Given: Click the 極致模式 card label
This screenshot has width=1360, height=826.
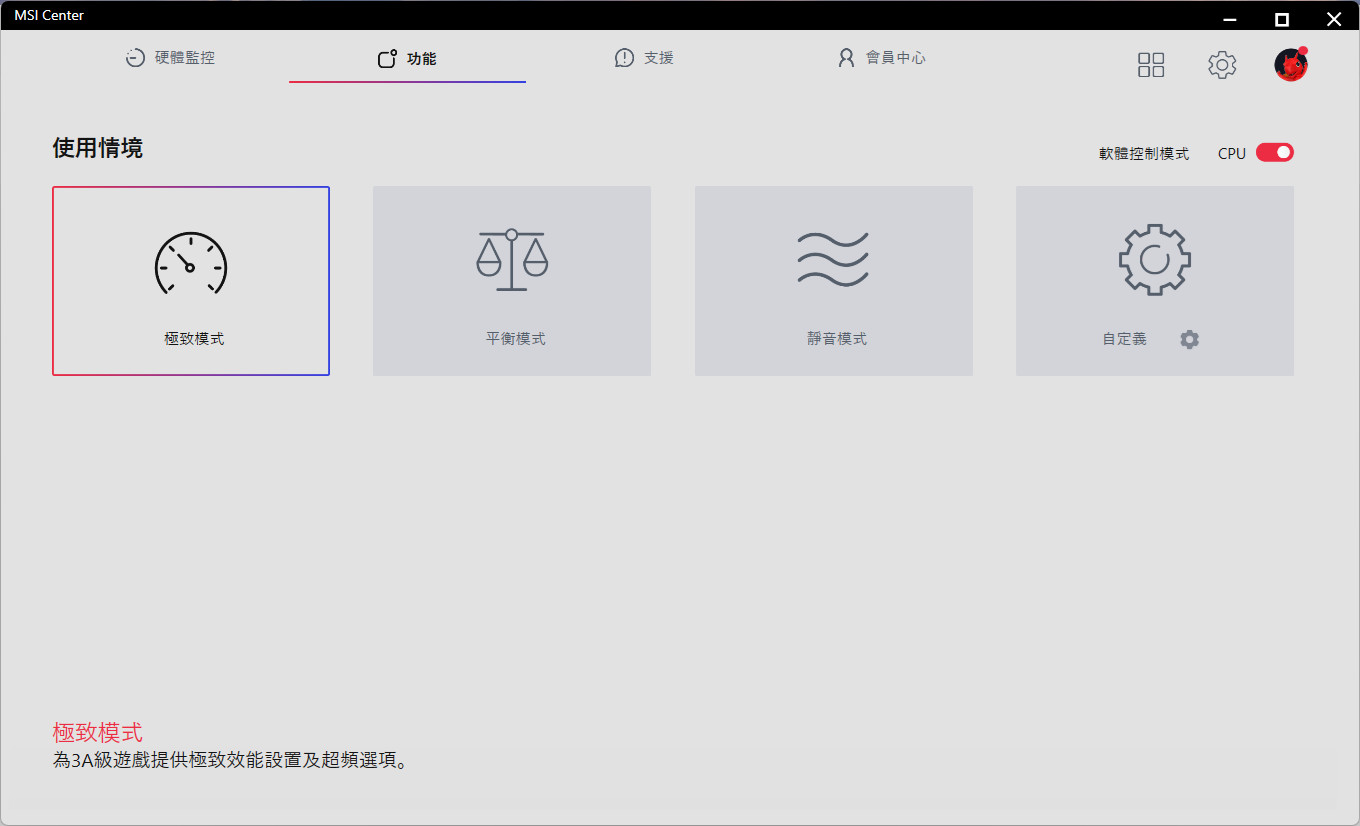Looking at the screenshot, I should tap(194, 339).
